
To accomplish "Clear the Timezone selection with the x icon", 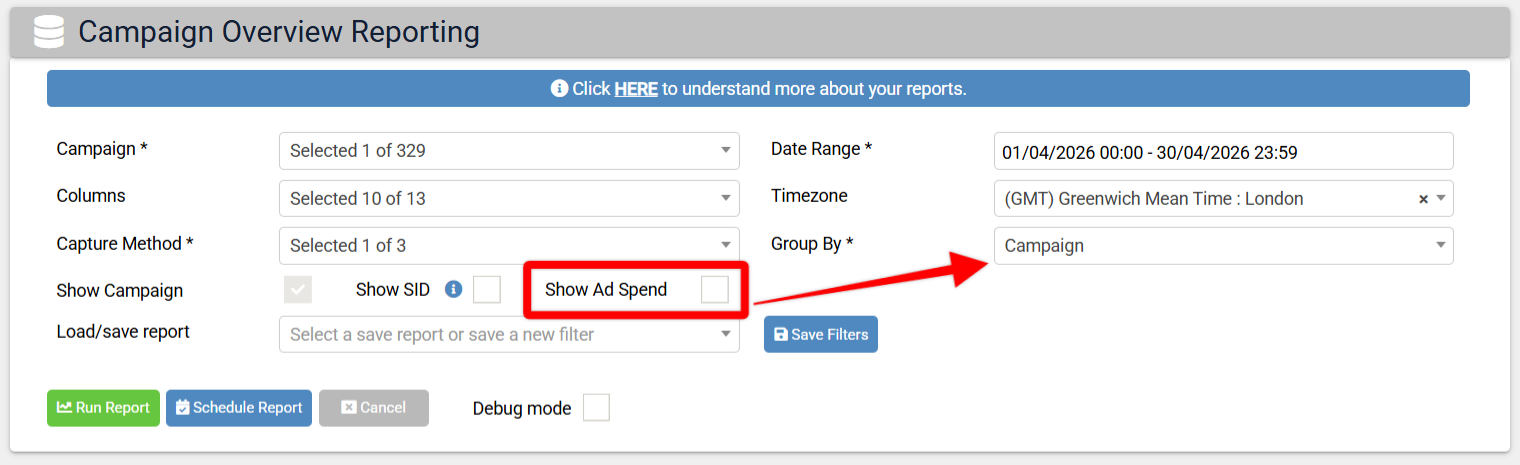I will coord(1423,199).
